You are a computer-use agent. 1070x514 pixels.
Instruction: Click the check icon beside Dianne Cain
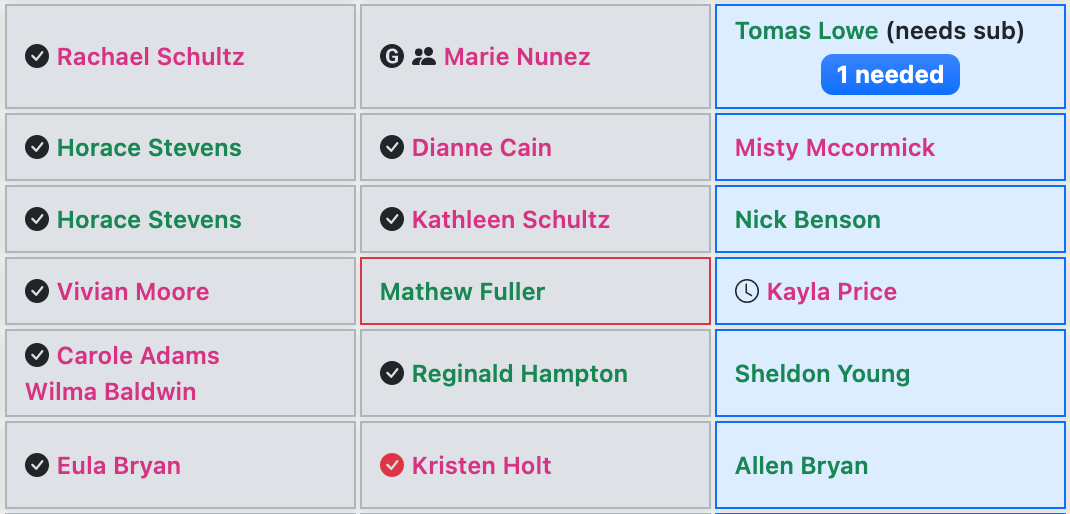coord(392,148)
